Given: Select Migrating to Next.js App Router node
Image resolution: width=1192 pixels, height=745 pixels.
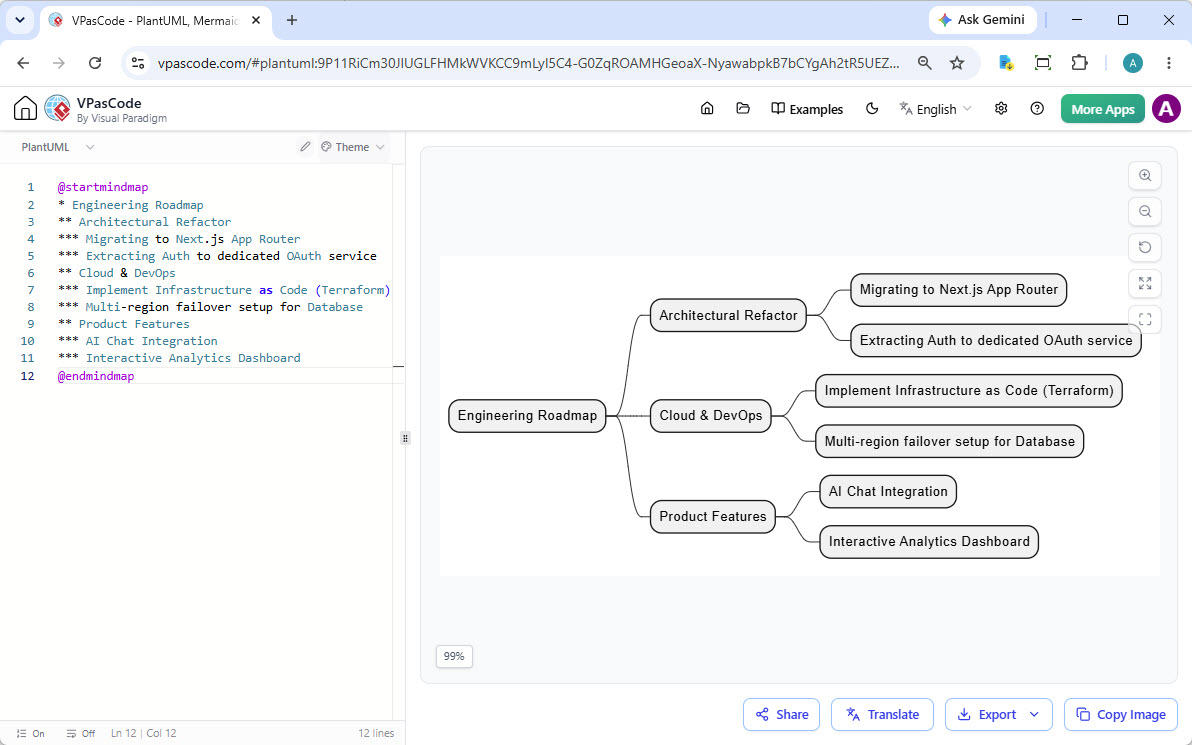Looking at the screenshot, I should click(958, 290).
